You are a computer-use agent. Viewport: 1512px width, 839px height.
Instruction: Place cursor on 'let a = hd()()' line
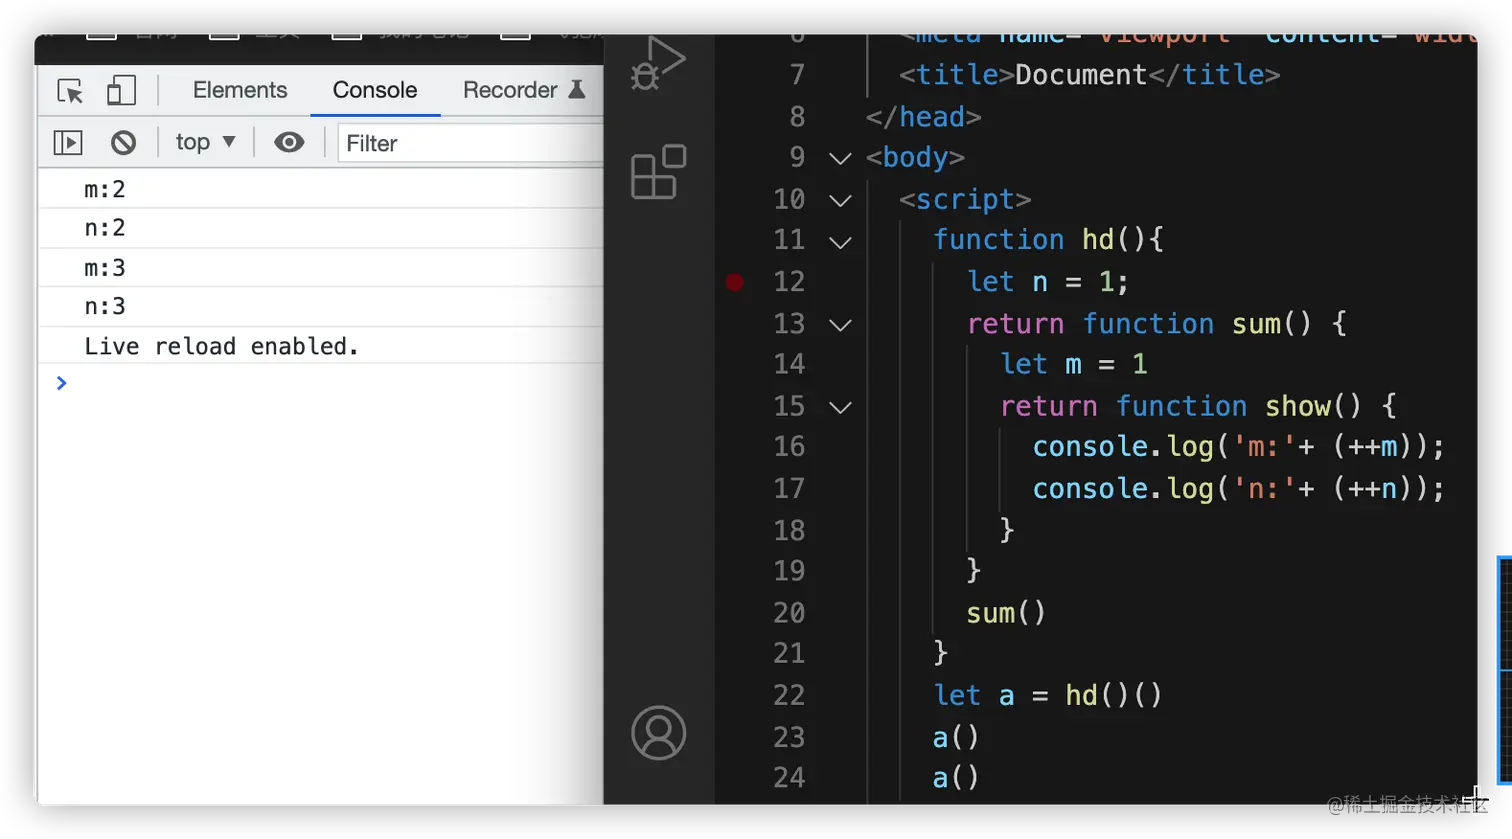tap(1047, 695)
